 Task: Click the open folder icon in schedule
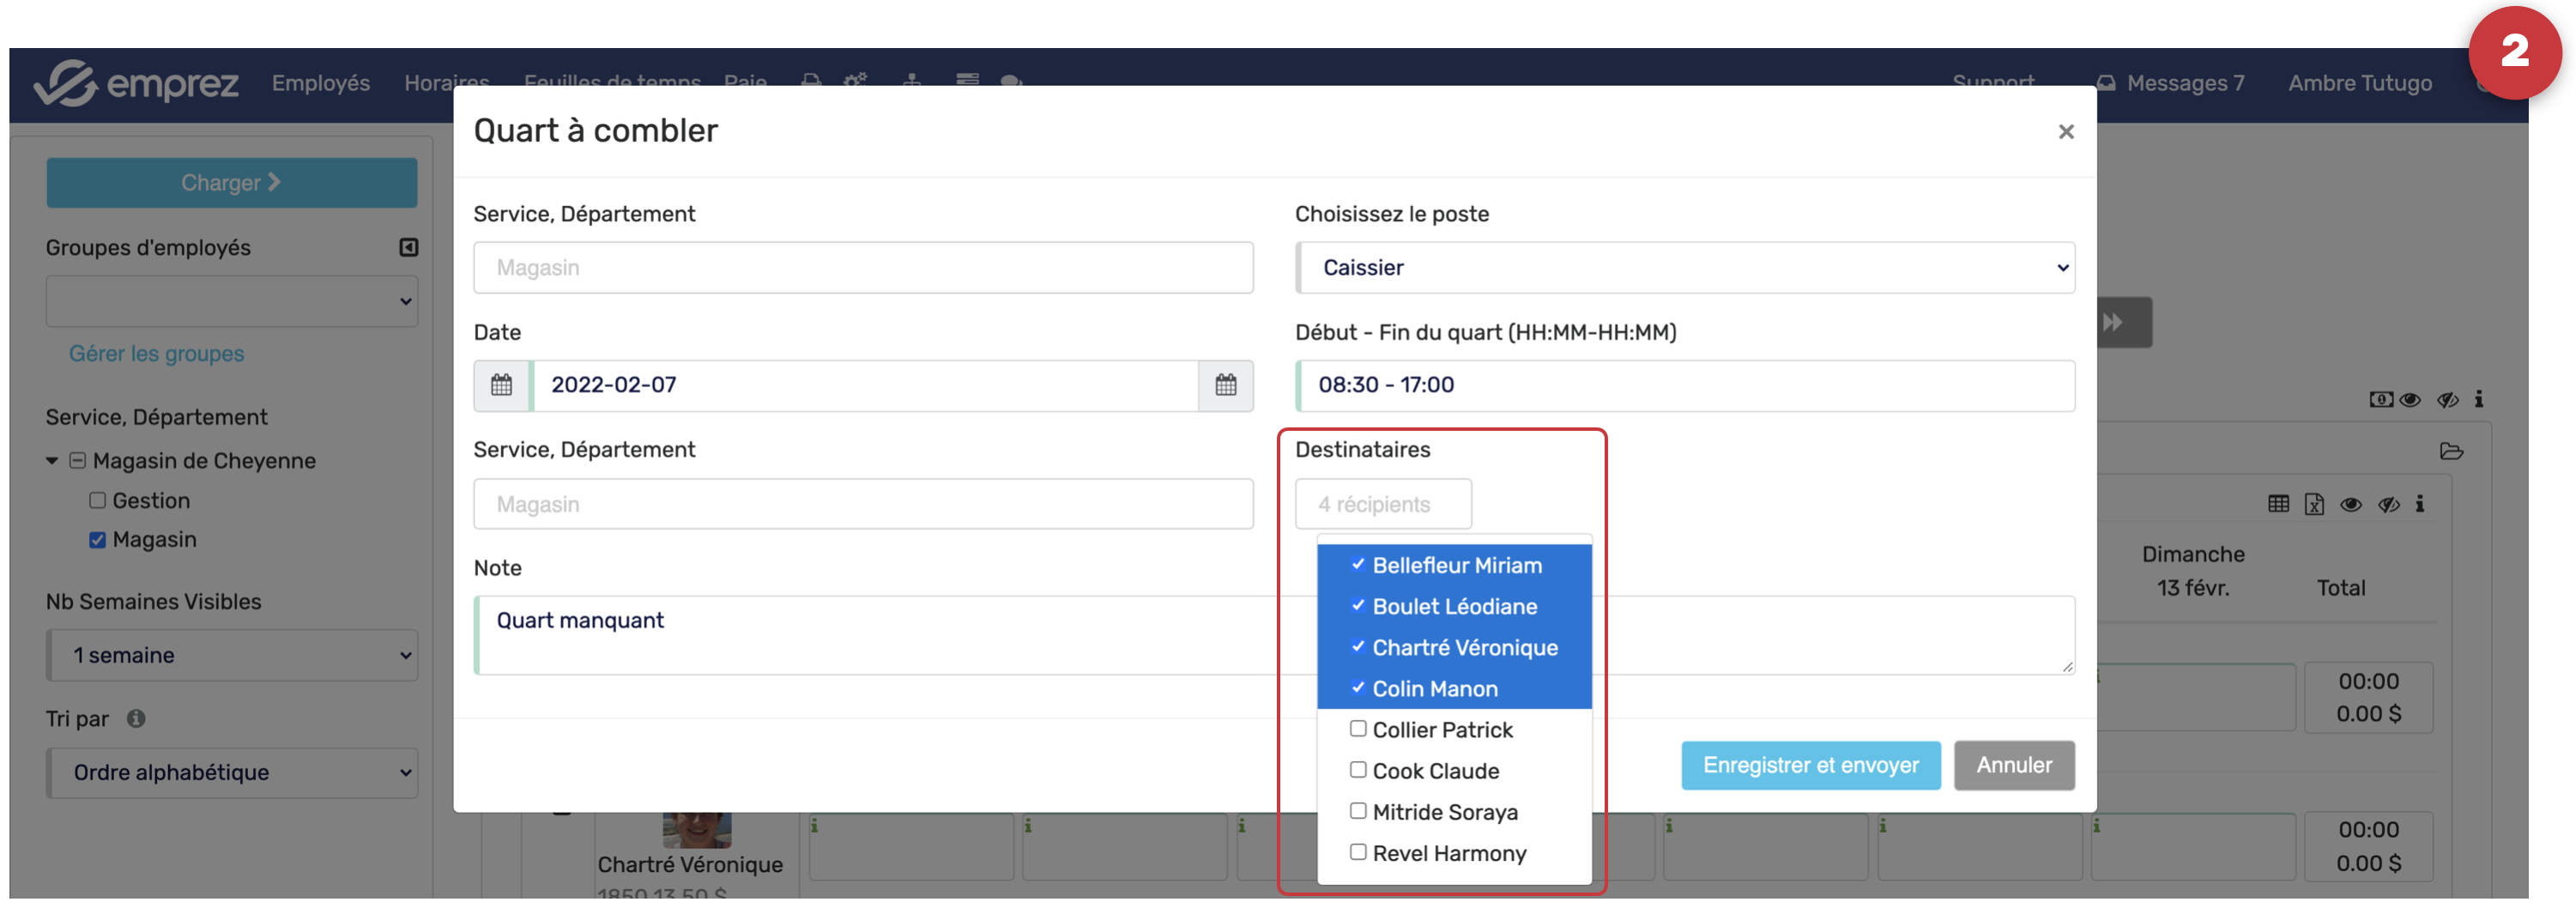[x=2451, y=451]
